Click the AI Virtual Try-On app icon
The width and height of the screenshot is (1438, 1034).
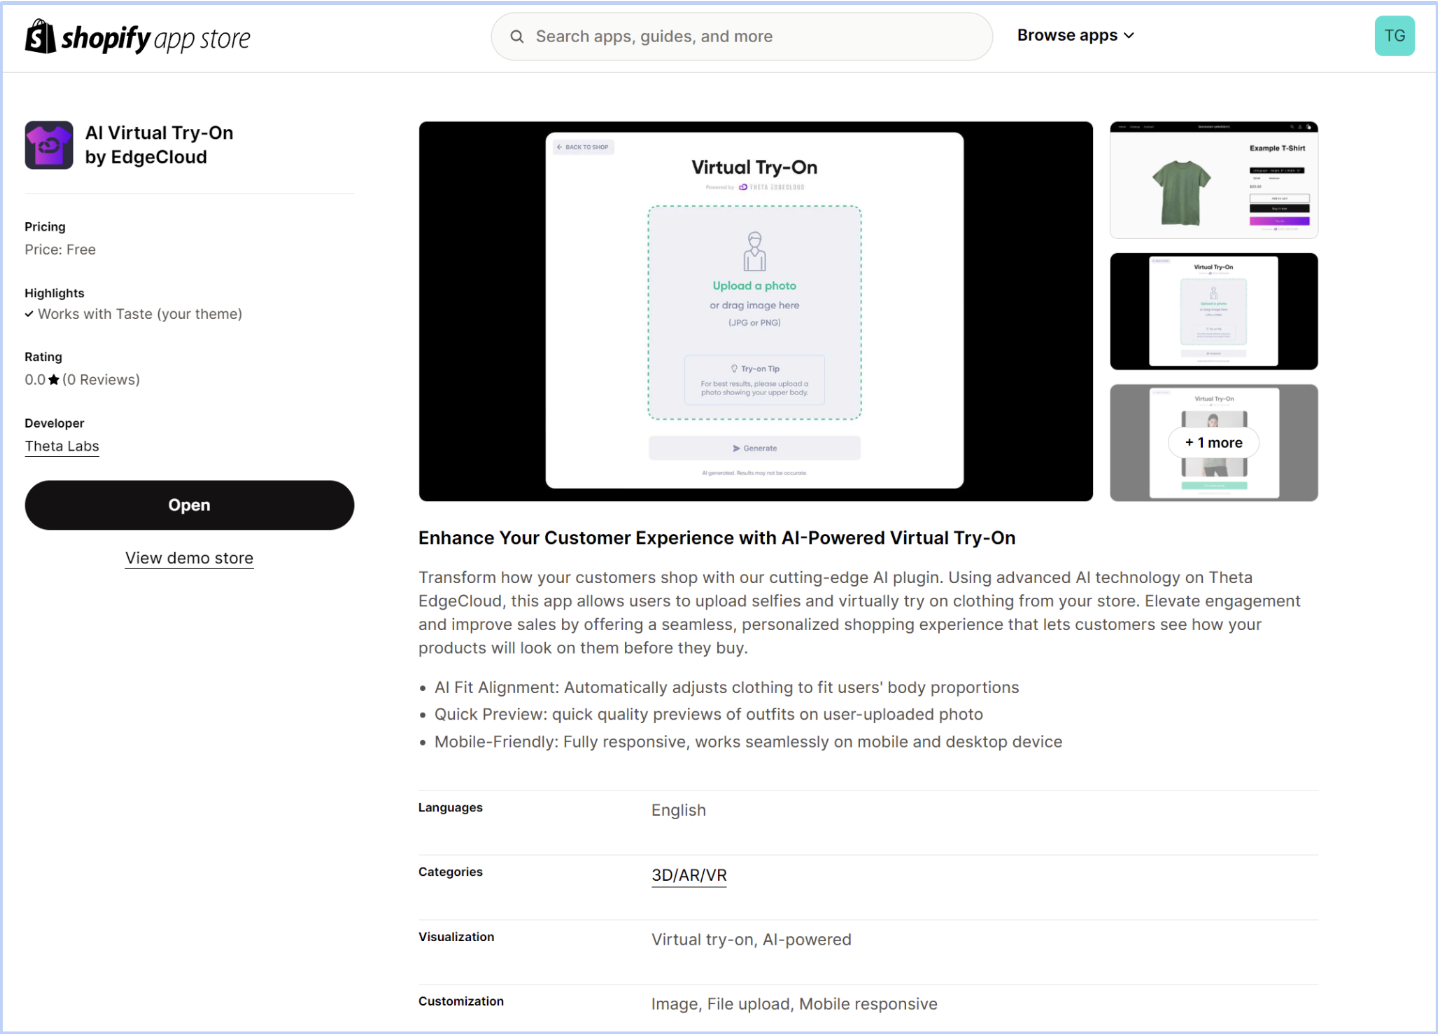pyautogui.click(x=49, y=145)
